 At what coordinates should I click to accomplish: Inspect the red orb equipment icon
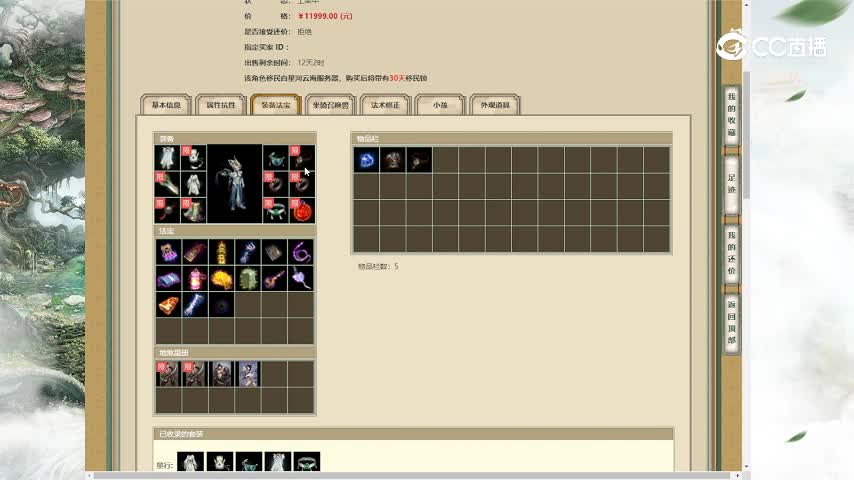302,210
